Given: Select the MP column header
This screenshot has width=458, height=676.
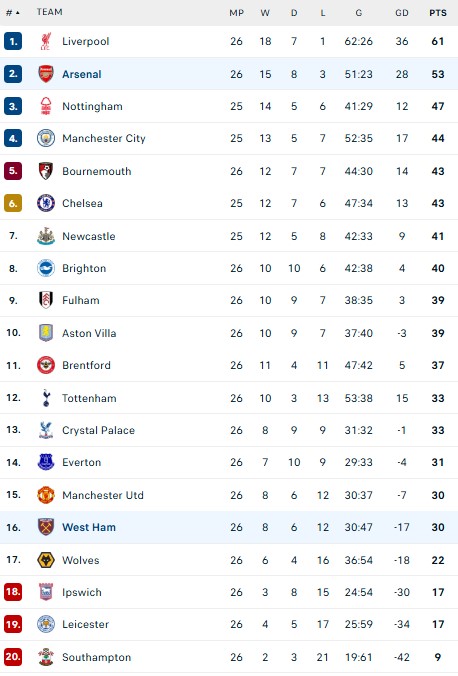Looking at the screenshot, I should click(x=236, y=13).
